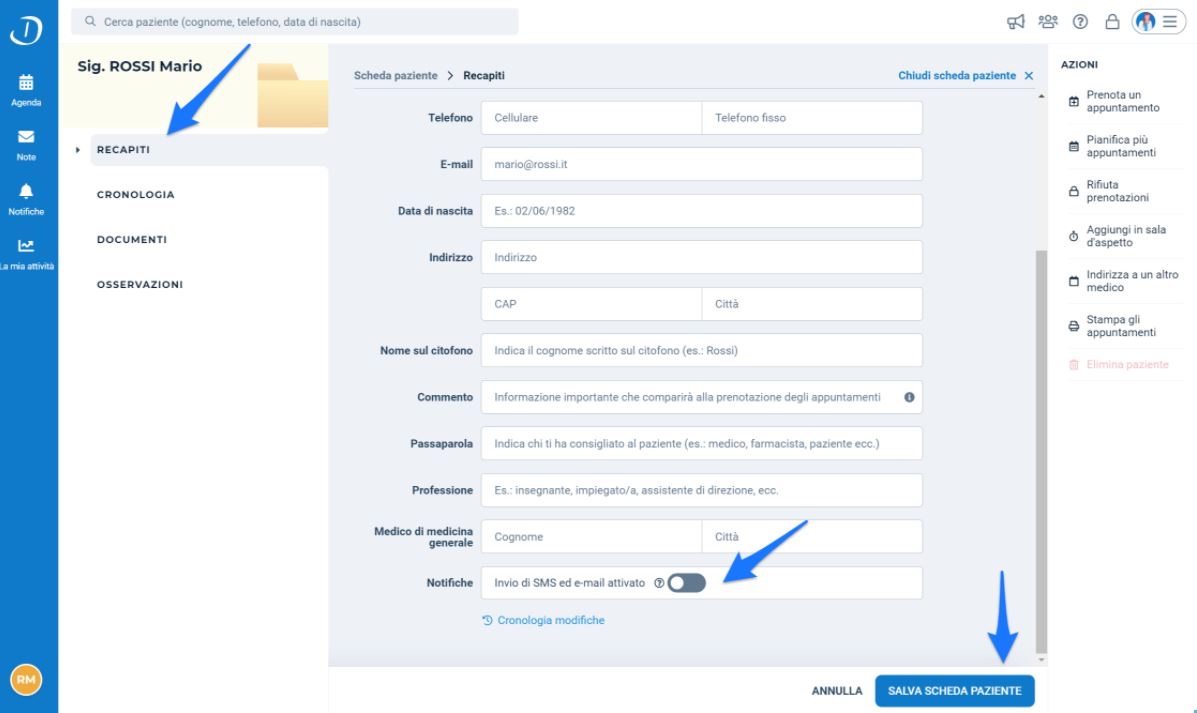Click the help question mark icon in header
This screenshot has height=713, width=1197.
[1079, 22]
